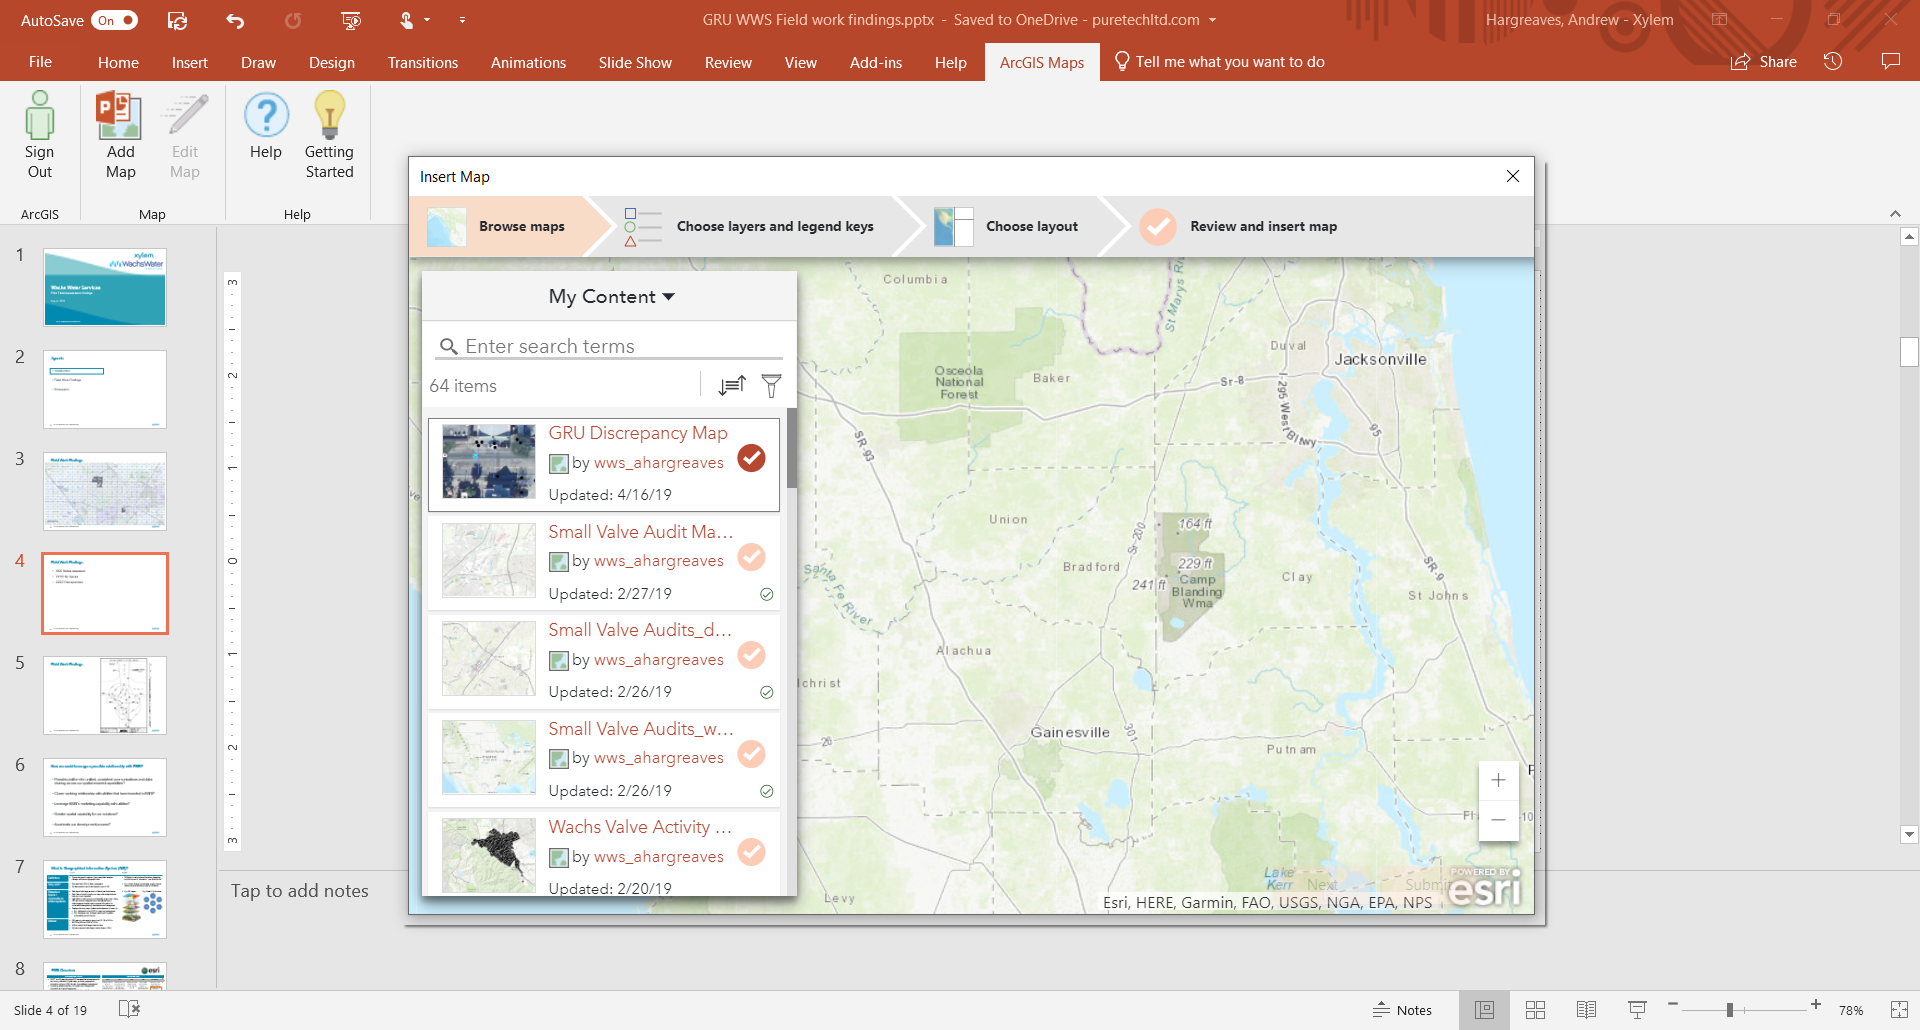Close the Insert Map dialog

(x=1513, y=176)
